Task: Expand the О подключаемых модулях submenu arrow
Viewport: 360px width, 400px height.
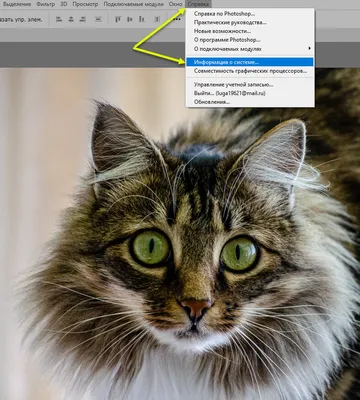Action: [309, 49]
